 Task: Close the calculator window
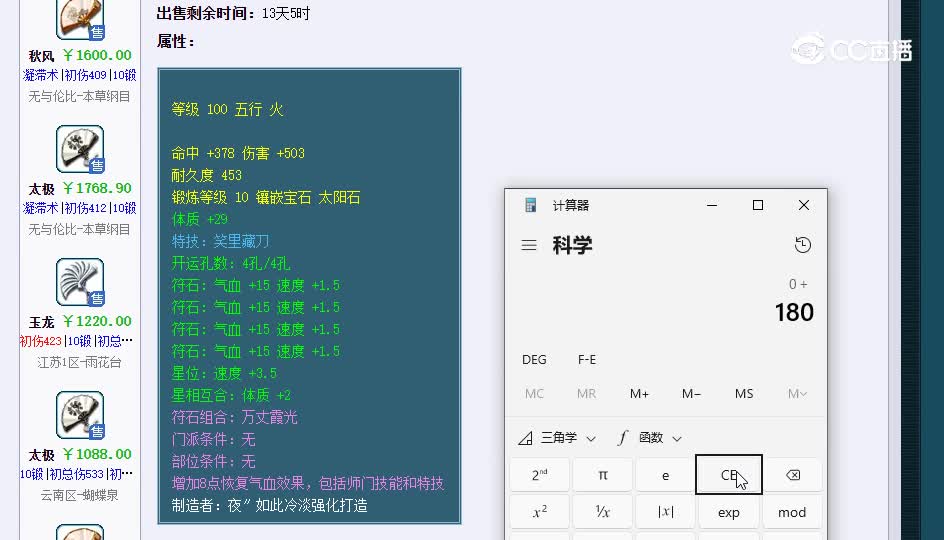click(x=804, y=205)
